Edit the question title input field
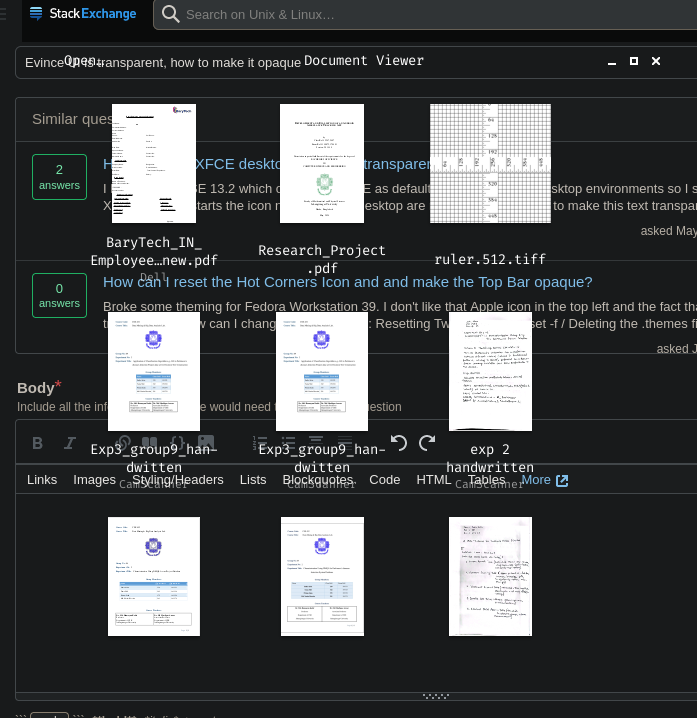 point(356,62)
